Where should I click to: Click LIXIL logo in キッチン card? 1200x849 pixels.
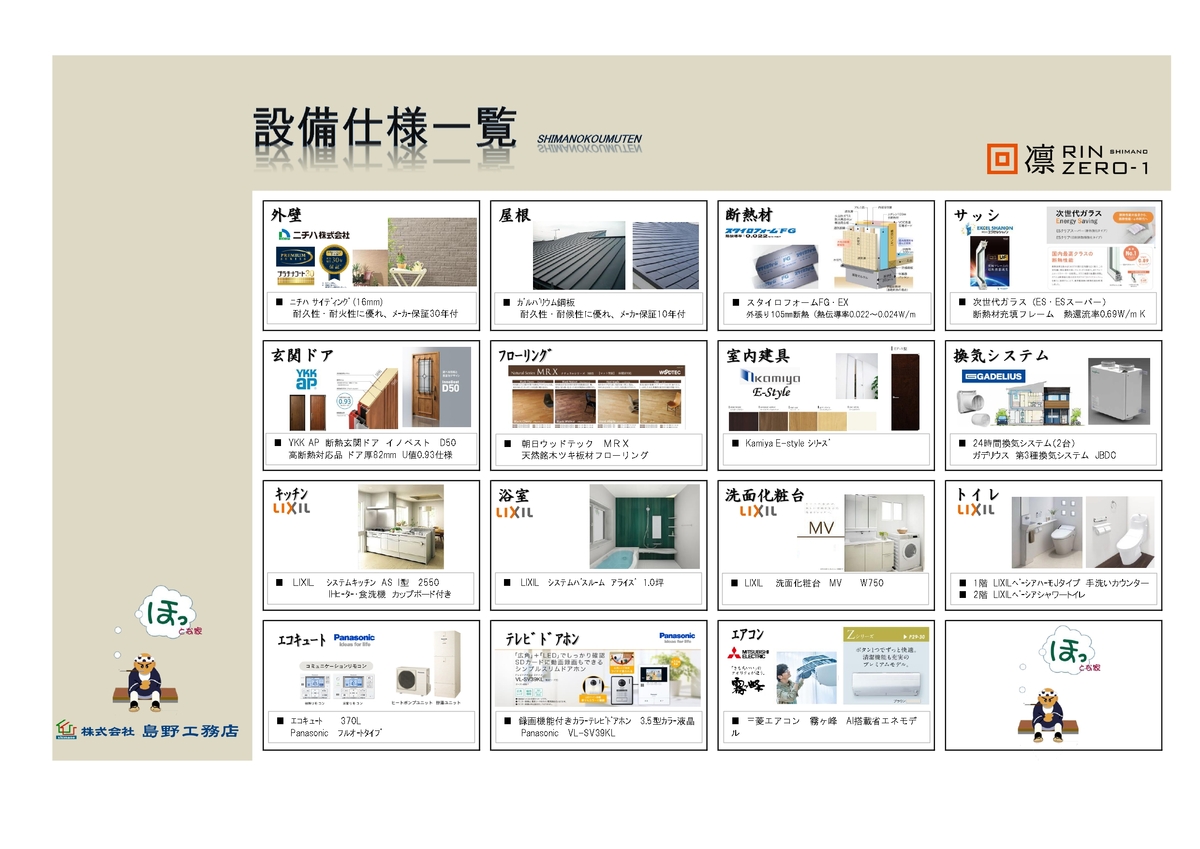click(x=292, y=508)
